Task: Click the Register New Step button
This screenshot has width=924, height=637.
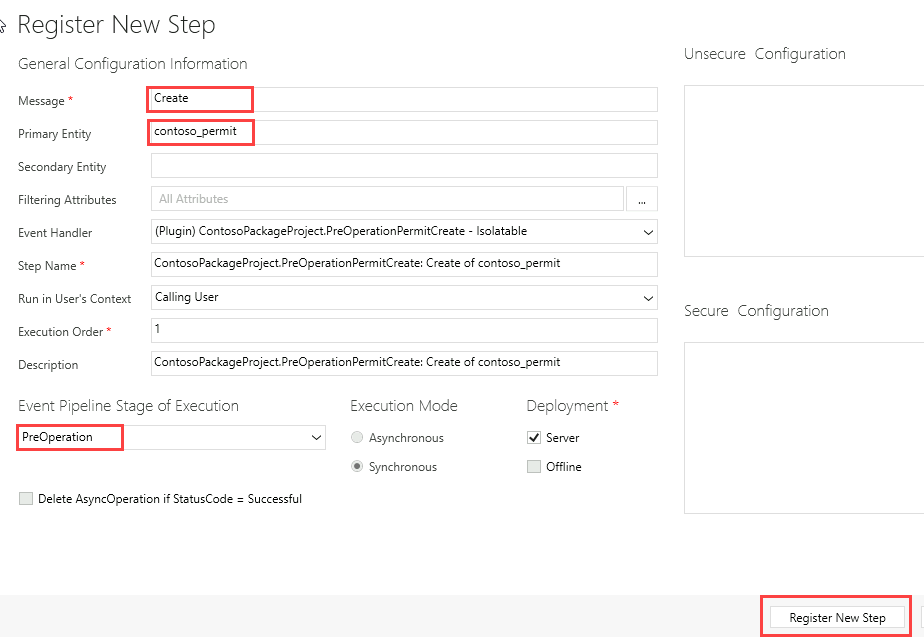Action: click(837, 618)
